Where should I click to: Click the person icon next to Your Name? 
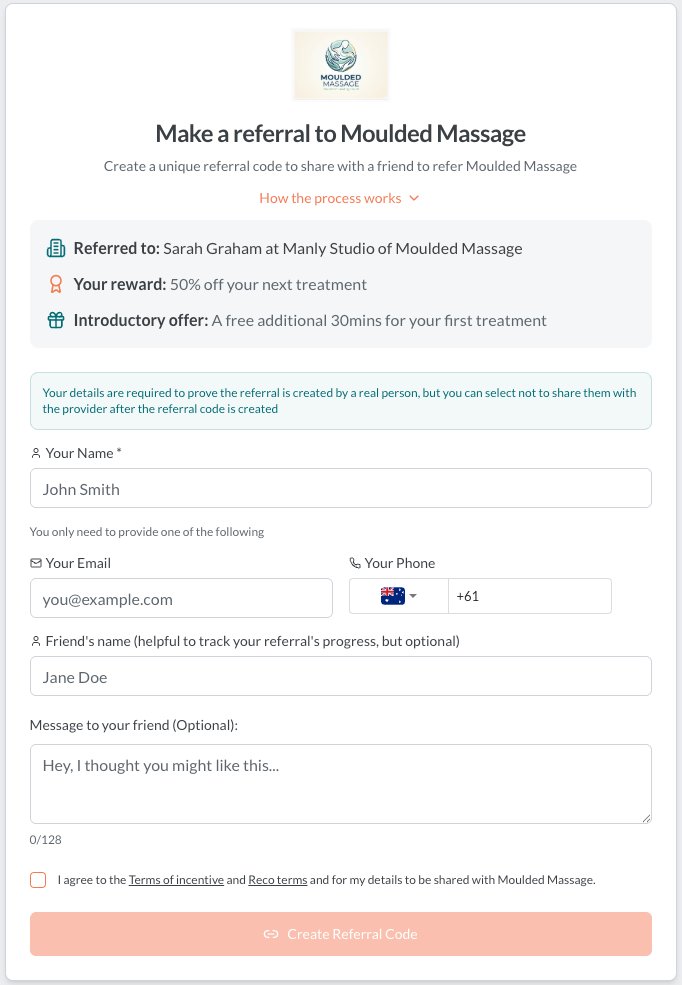[36, 453]
